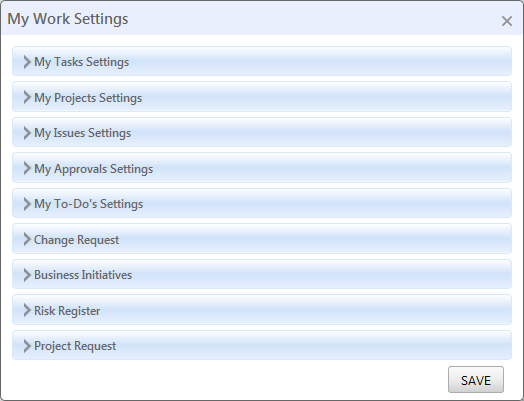524x401 pixels.
Task: Click the chevron arrow beside Business Initiatives
Action: (27, 275)
